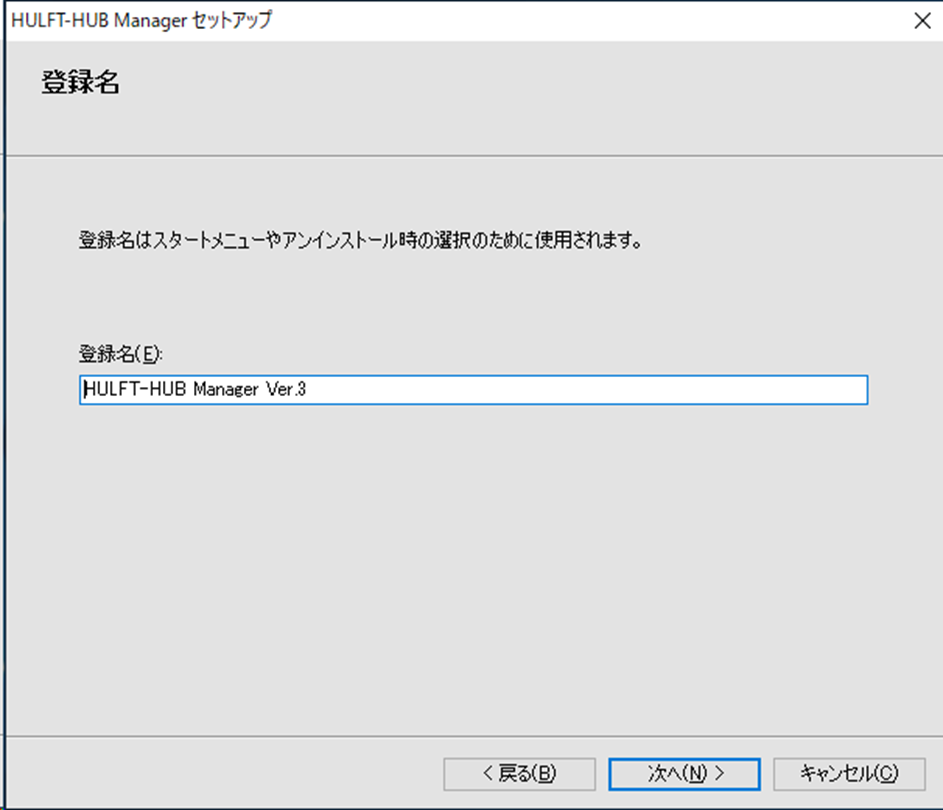The image size is (943, 810).
Task: Cancel setup with キャンセル(C) button
Action: (849, 774)
